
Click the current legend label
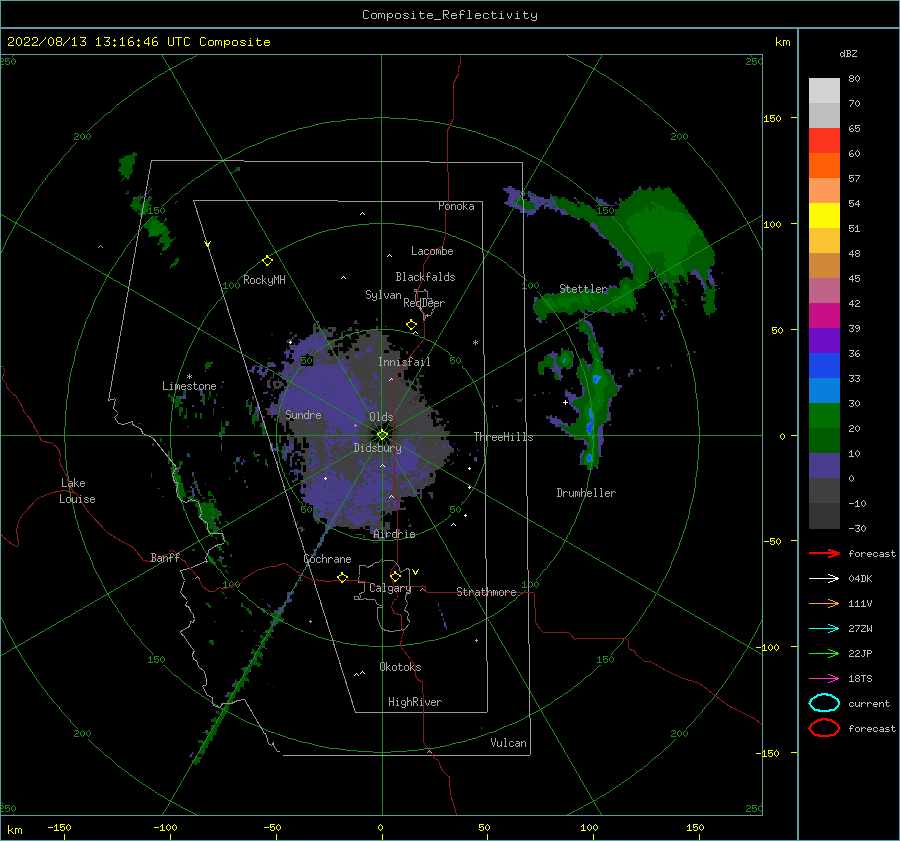(868, 704)
